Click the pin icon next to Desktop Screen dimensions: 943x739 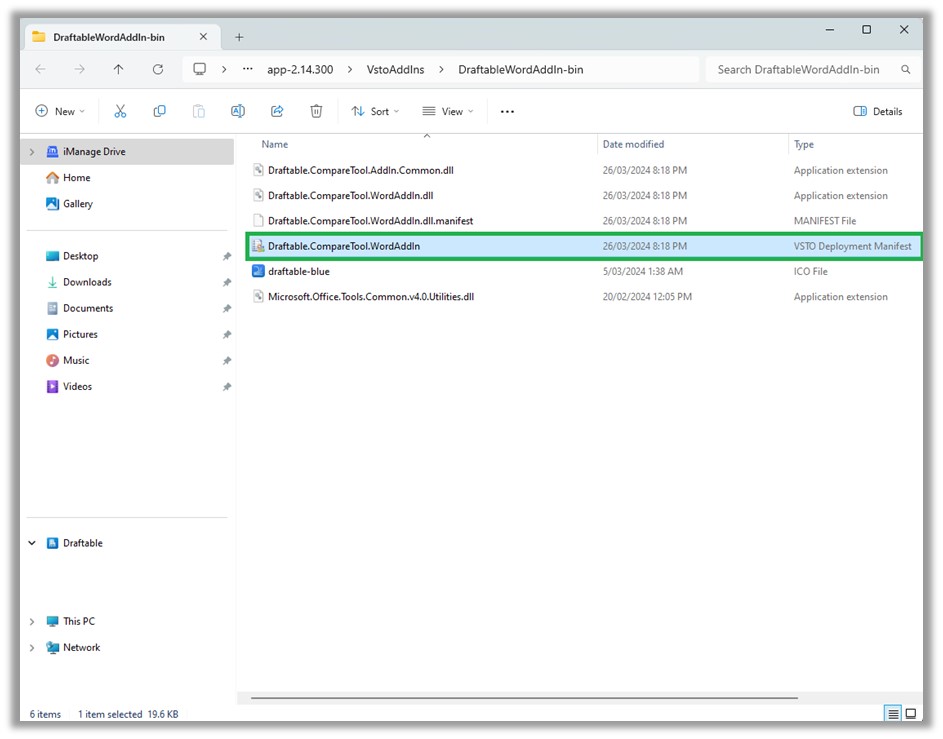tap(227, 256)
